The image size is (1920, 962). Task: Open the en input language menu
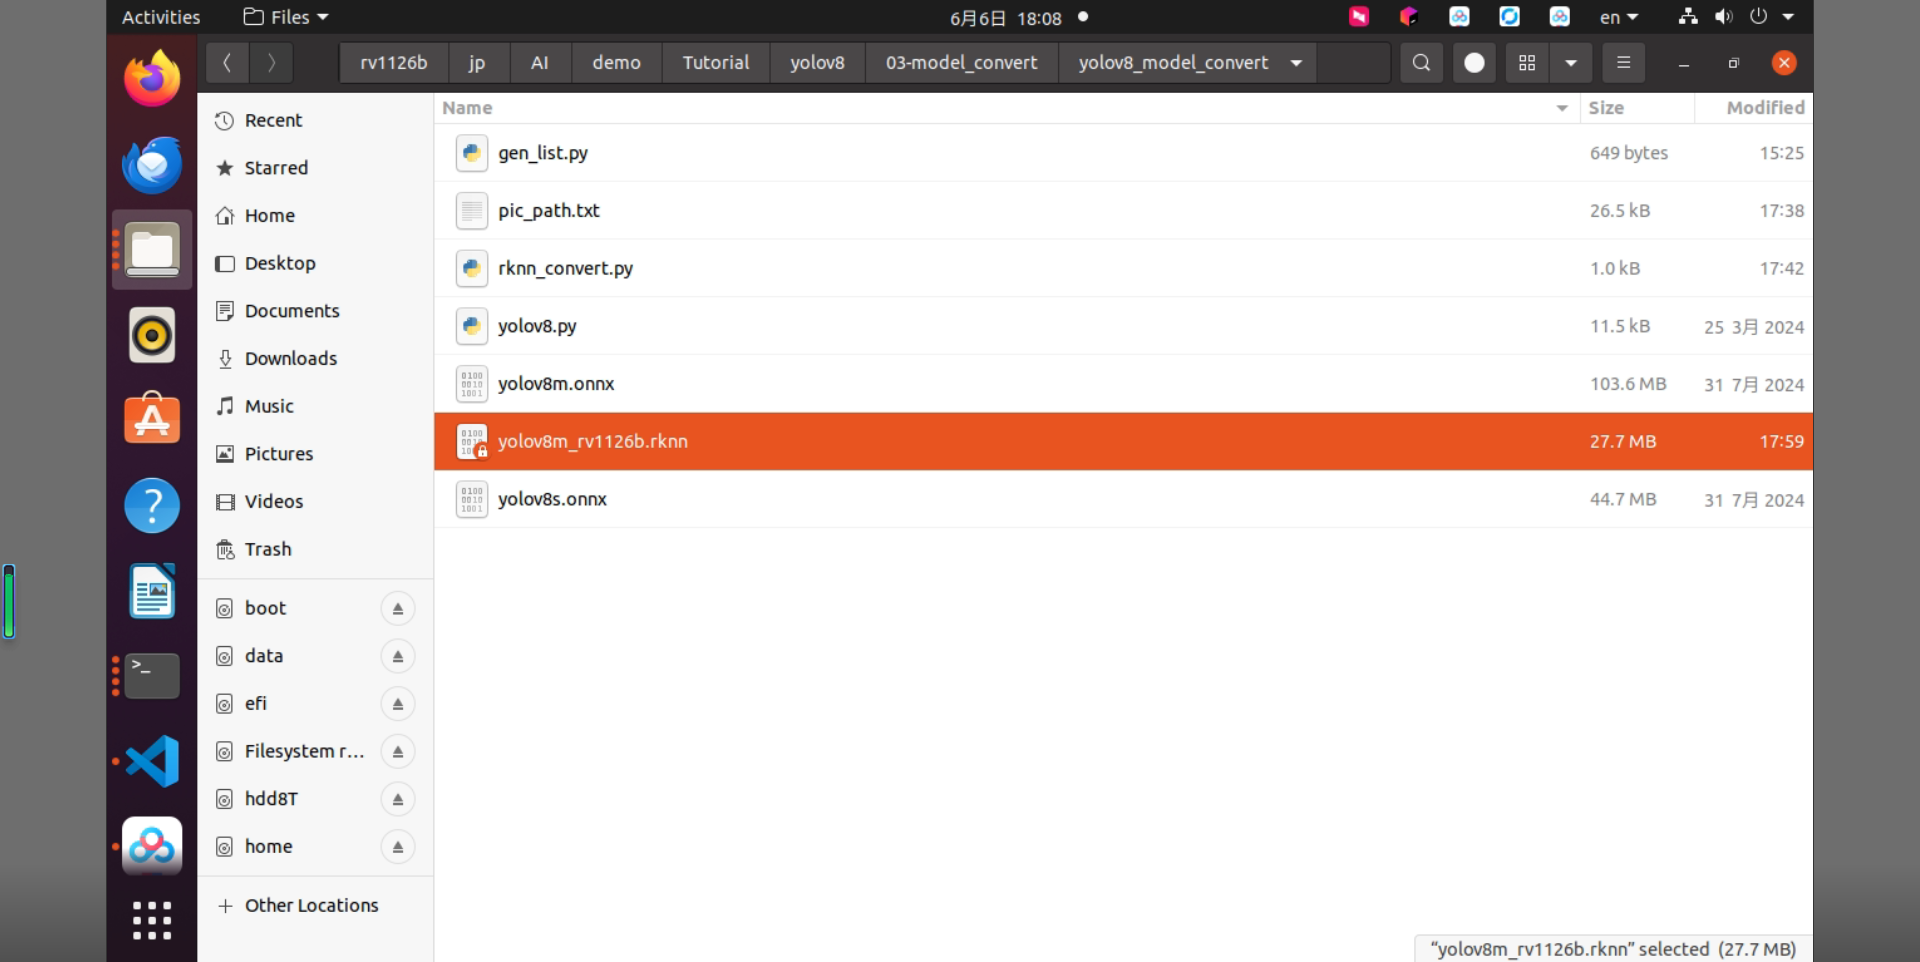click(x=1619, y=17)
